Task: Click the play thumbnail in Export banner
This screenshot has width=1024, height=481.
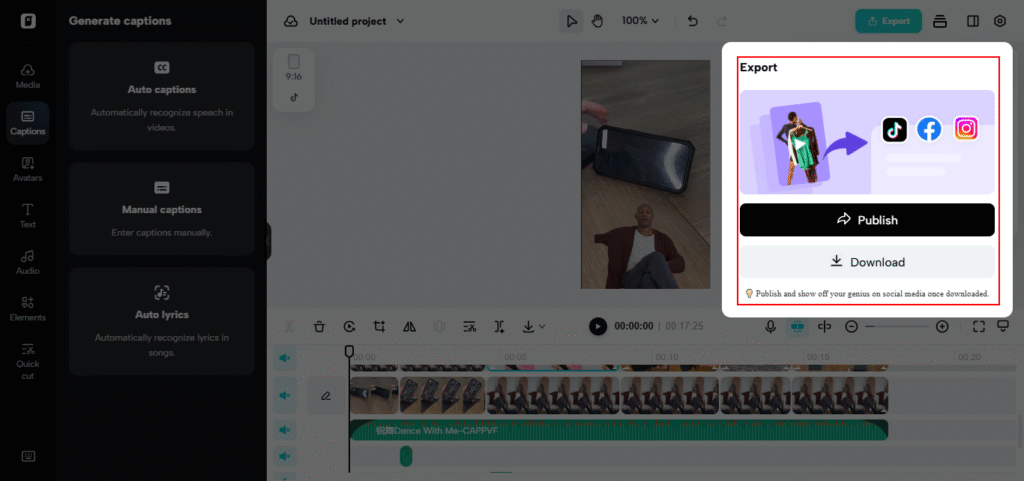Action: (x=799, y=144)
